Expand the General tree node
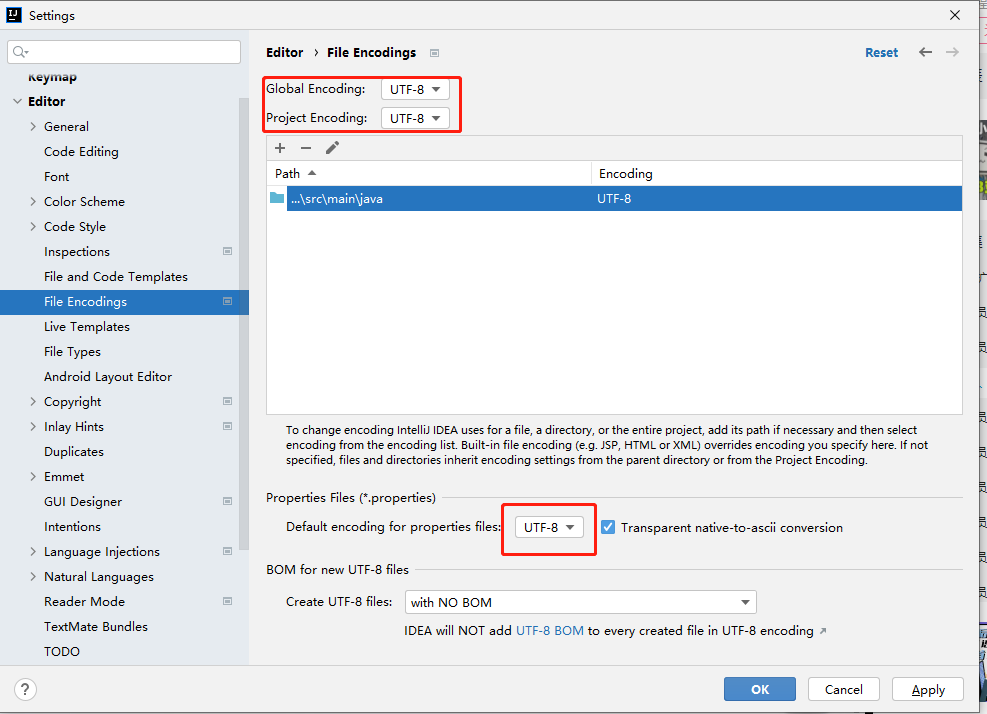 pyautogui.click(x=33, y=127)
